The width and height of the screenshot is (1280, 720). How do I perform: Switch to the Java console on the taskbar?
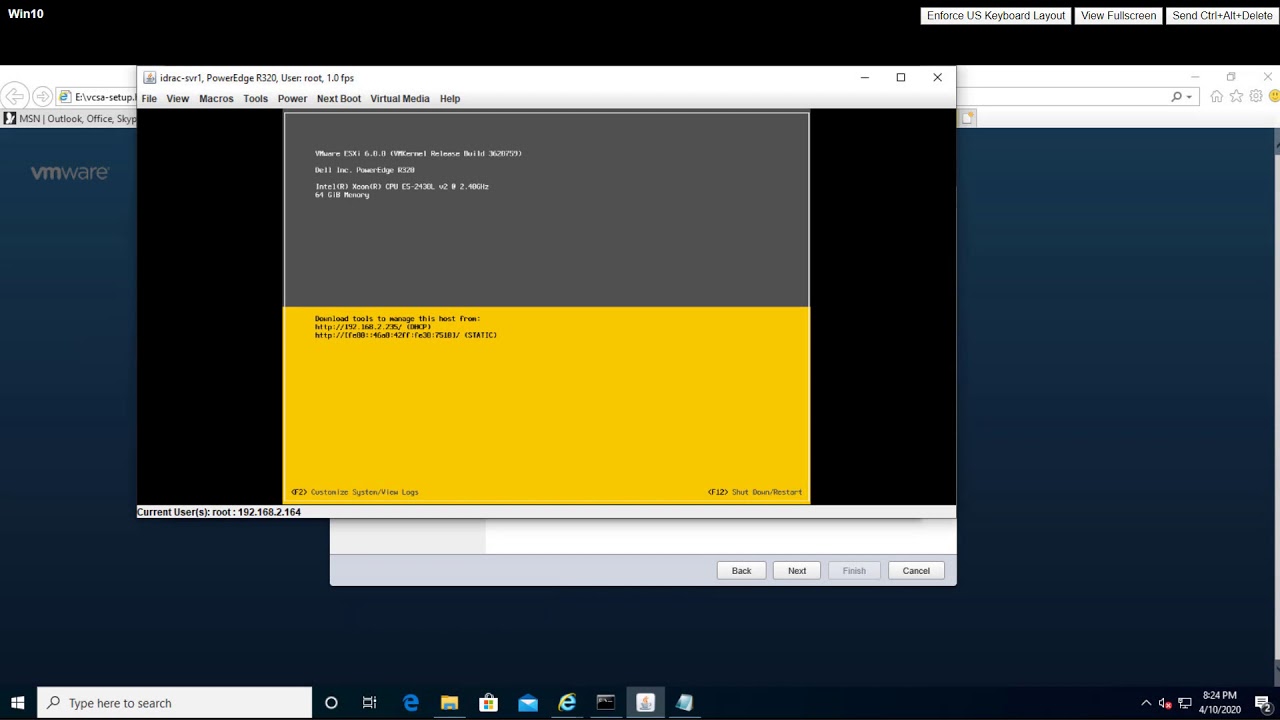click(x=645, y=703)
